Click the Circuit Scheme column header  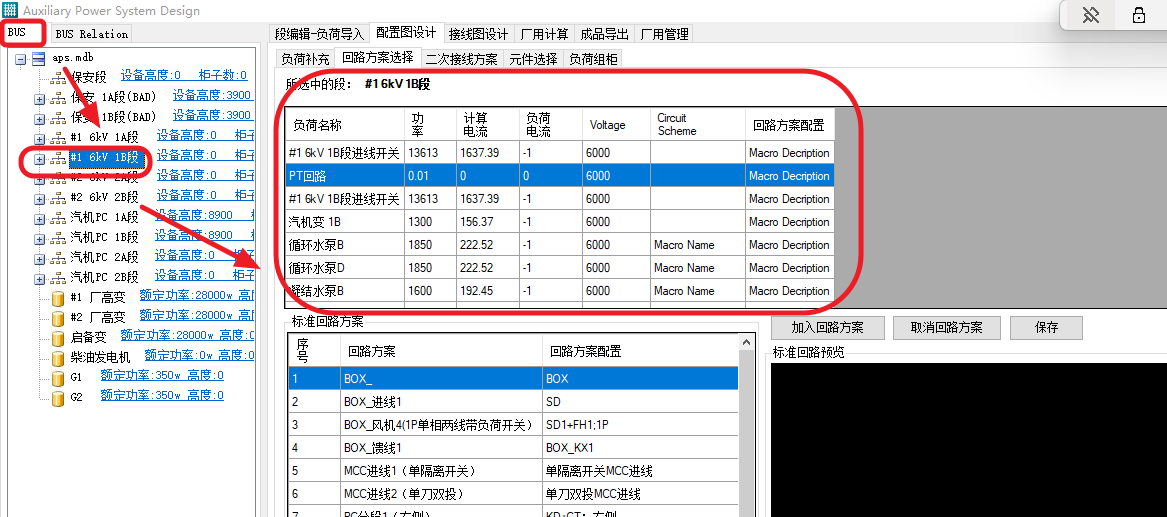click(697, 125)
